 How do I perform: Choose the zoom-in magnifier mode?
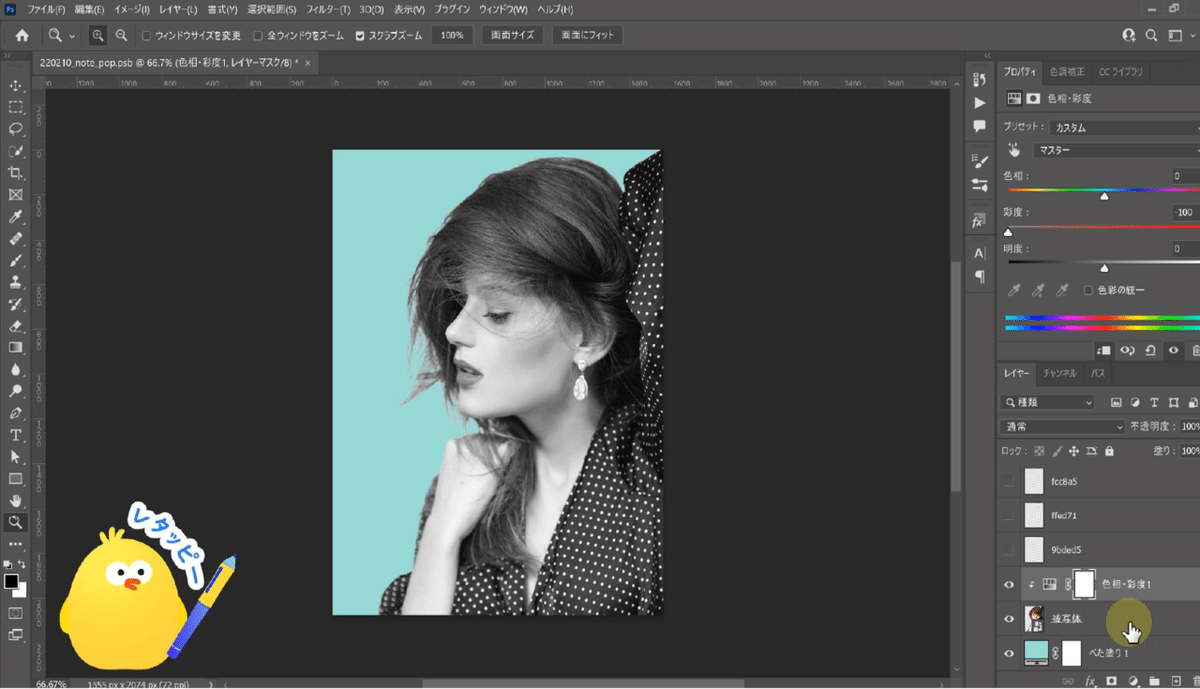coord(98,35)
